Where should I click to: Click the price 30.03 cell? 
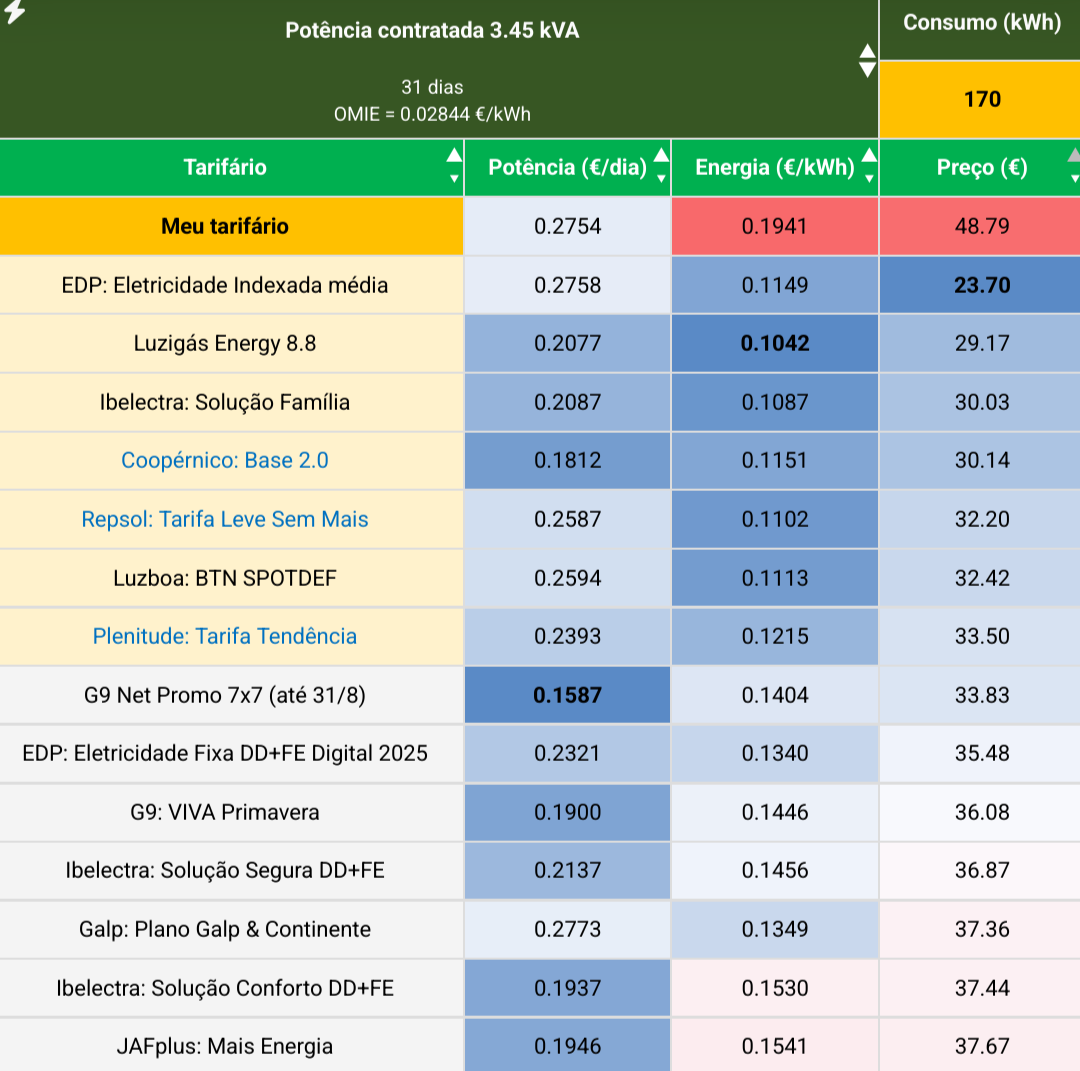982,402
